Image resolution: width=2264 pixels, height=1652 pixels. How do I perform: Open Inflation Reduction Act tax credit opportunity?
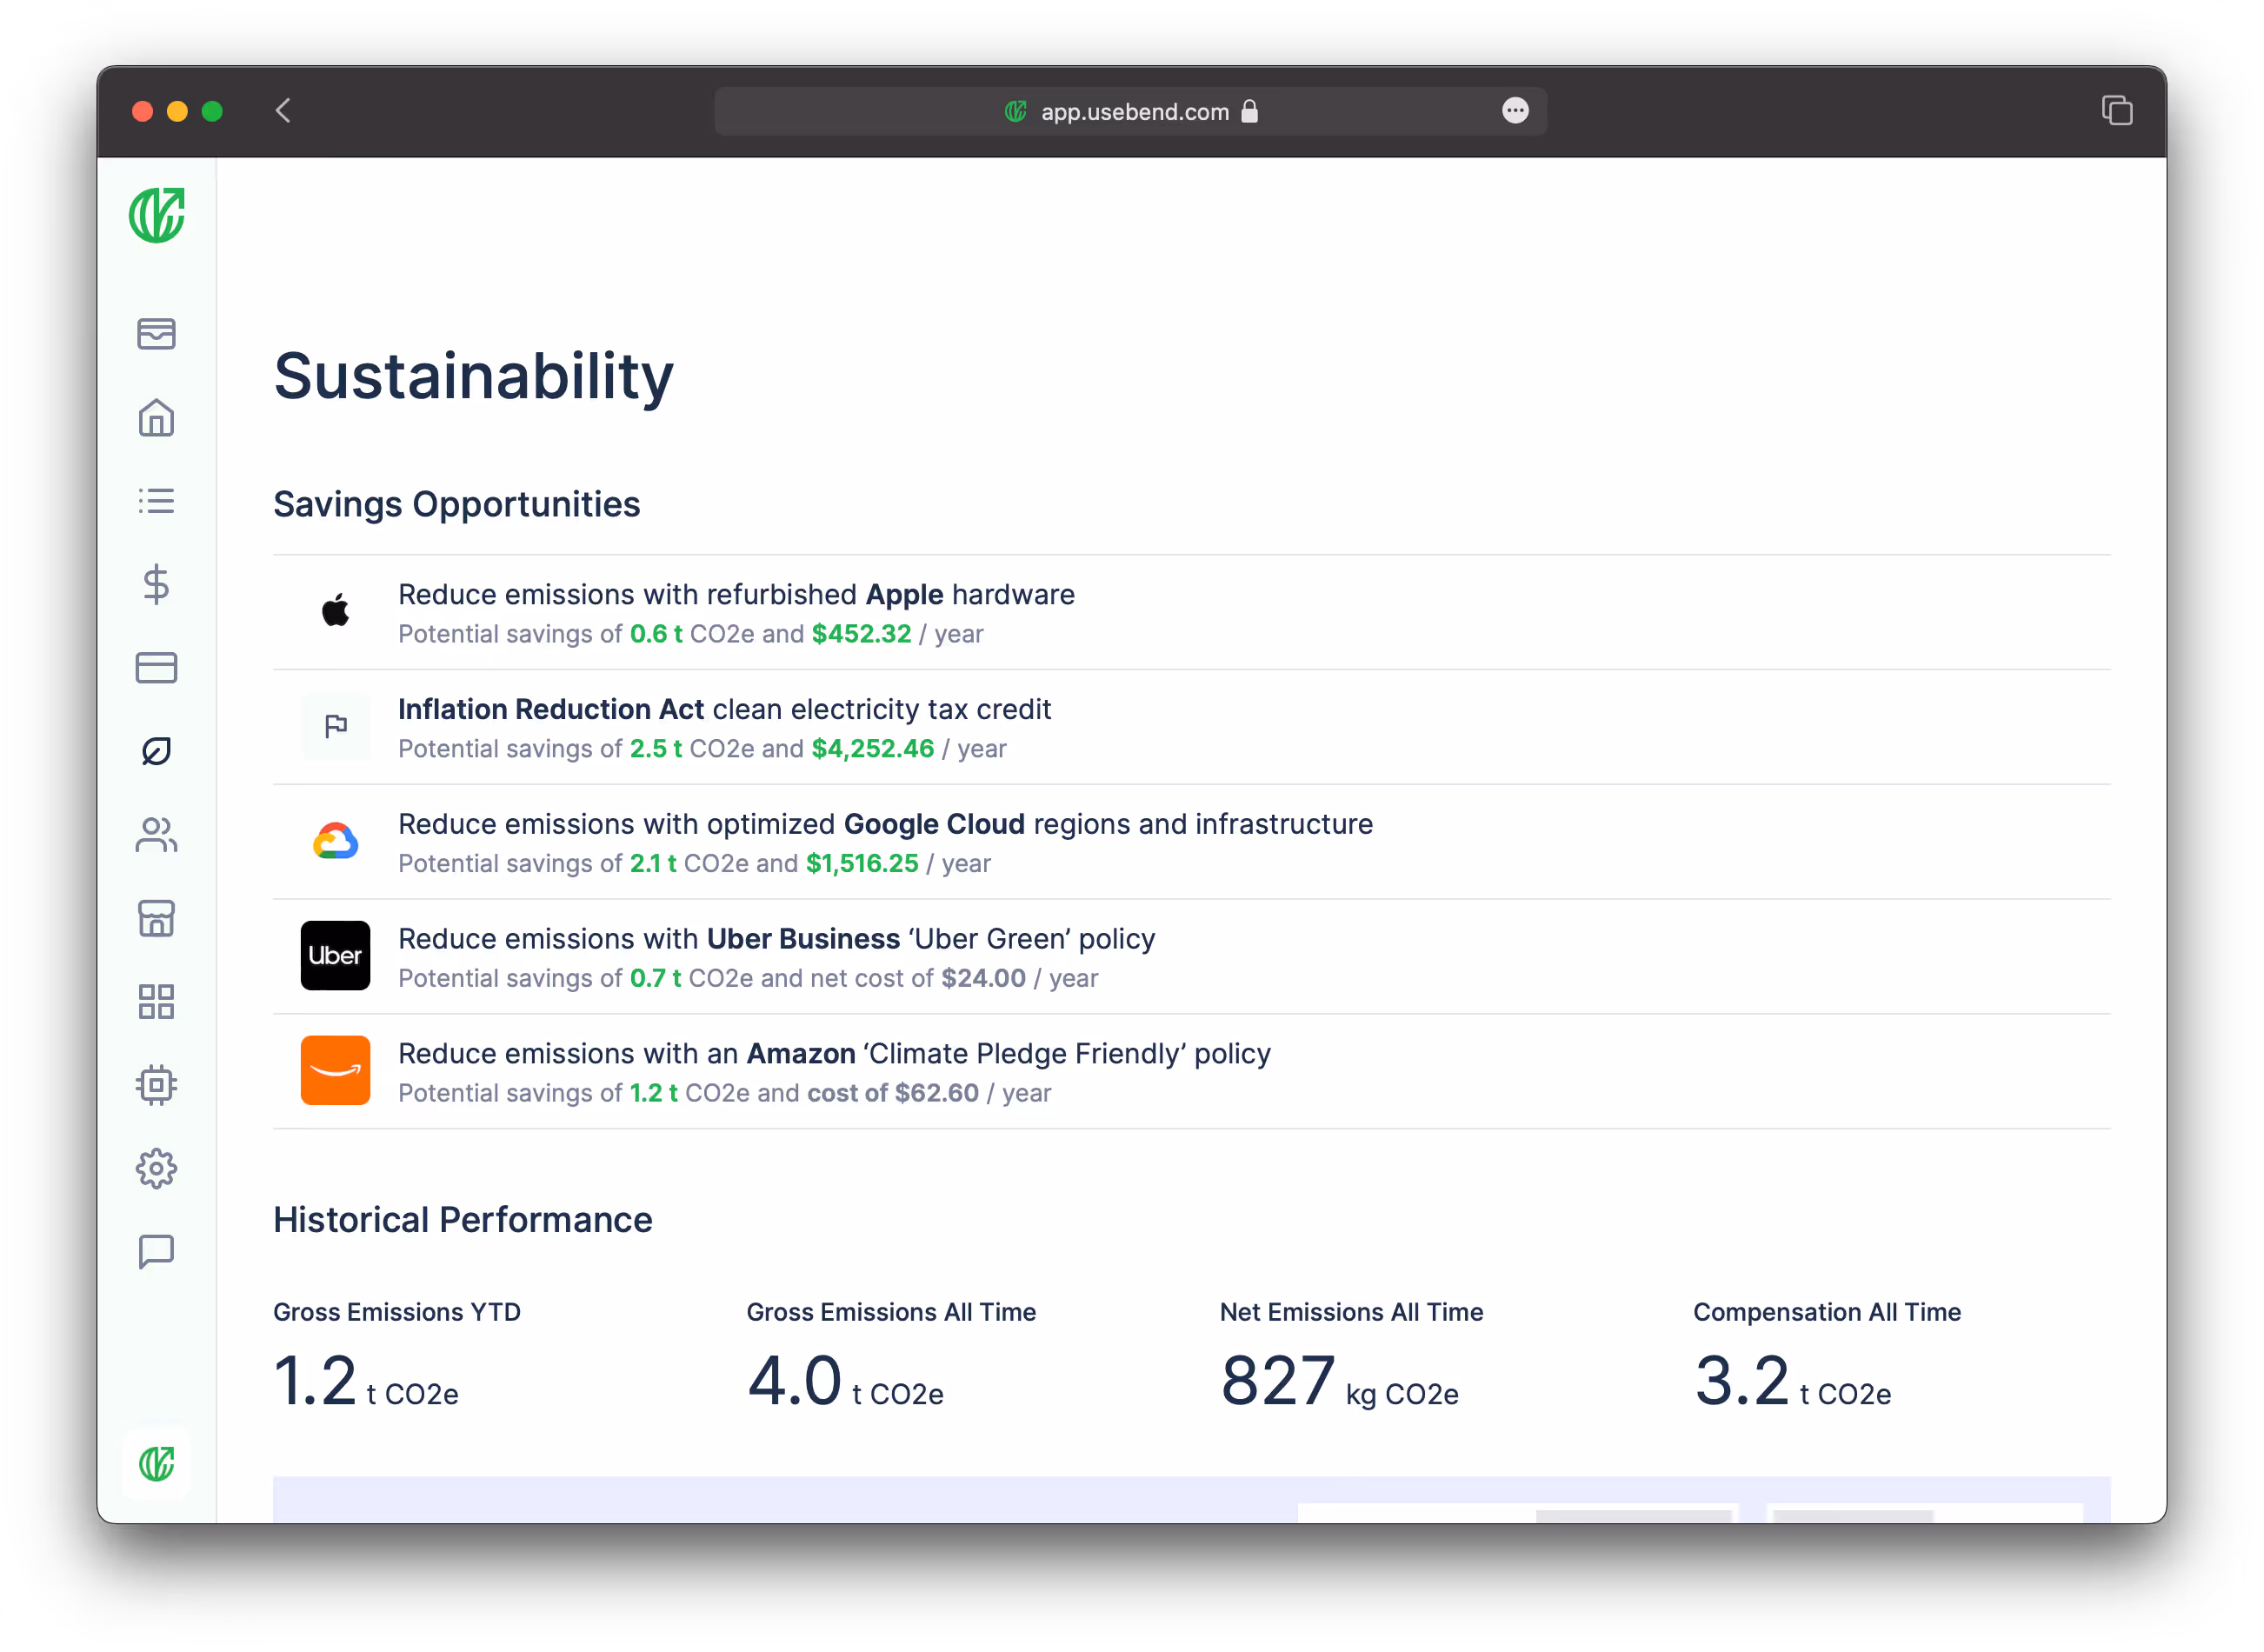1191,727
